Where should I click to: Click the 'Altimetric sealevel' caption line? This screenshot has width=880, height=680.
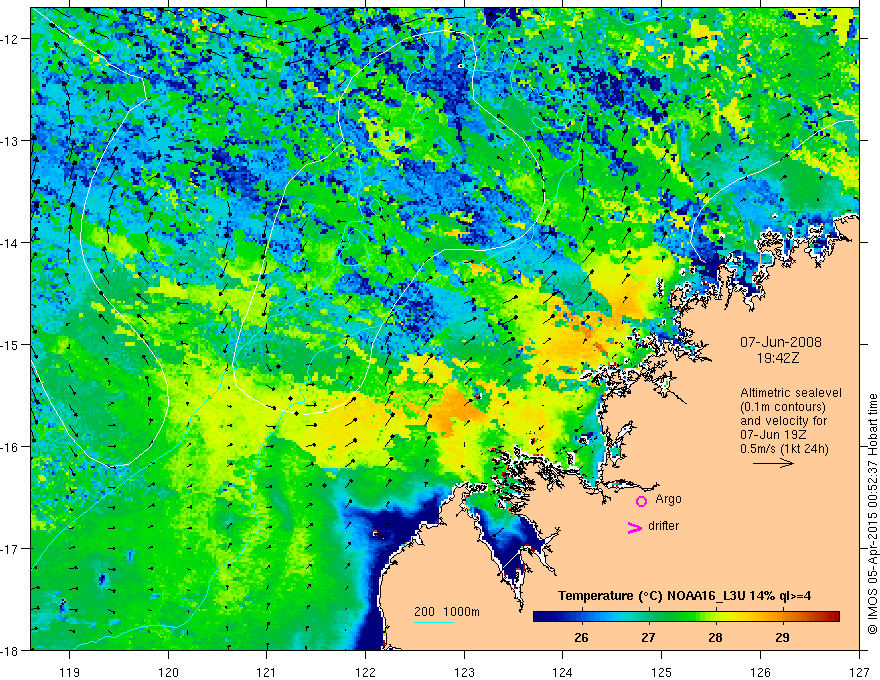pos(791,393)
